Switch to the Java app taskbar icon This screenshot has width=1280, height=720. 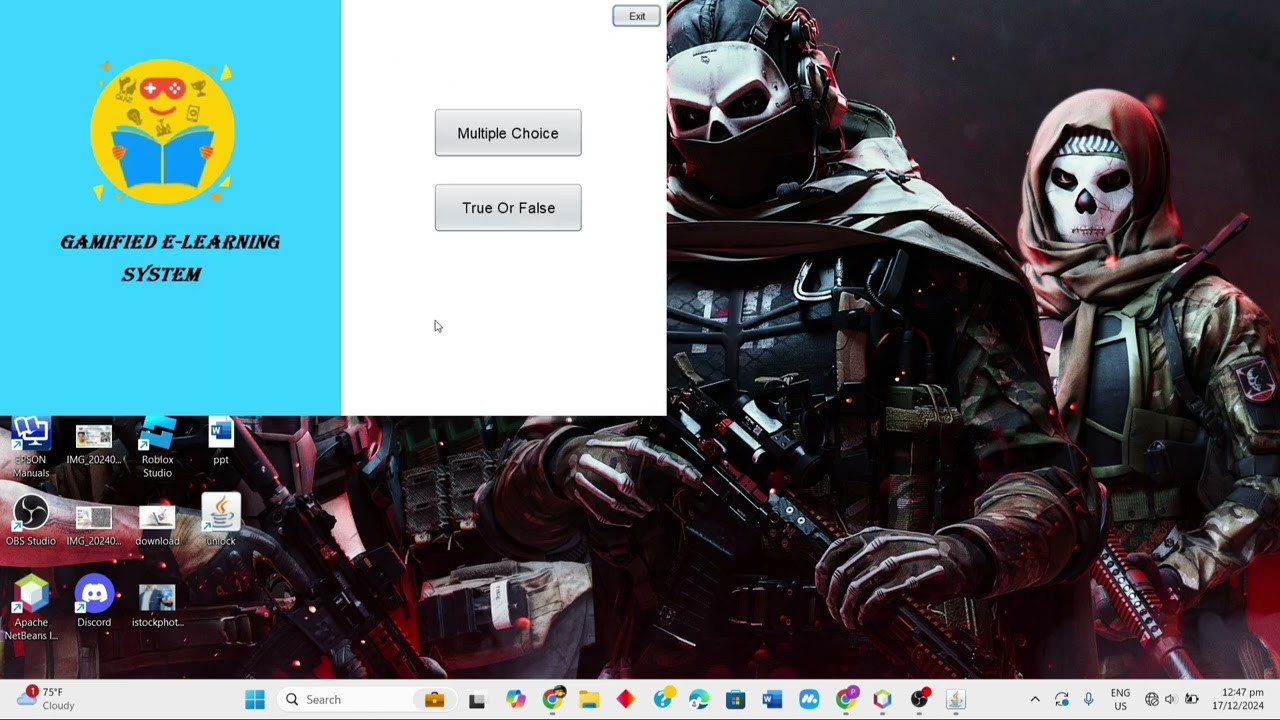coord(956,700)
